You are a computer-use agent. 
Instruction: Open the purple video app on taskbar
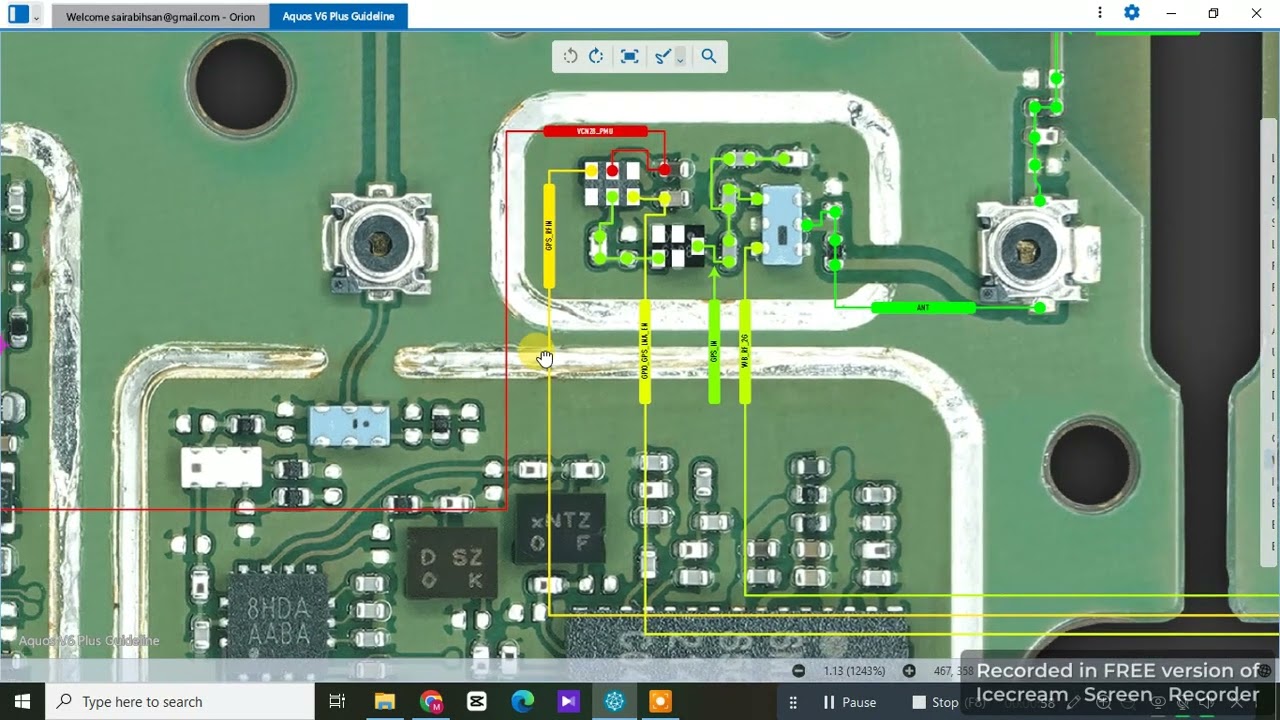click(x=569, y=701)
